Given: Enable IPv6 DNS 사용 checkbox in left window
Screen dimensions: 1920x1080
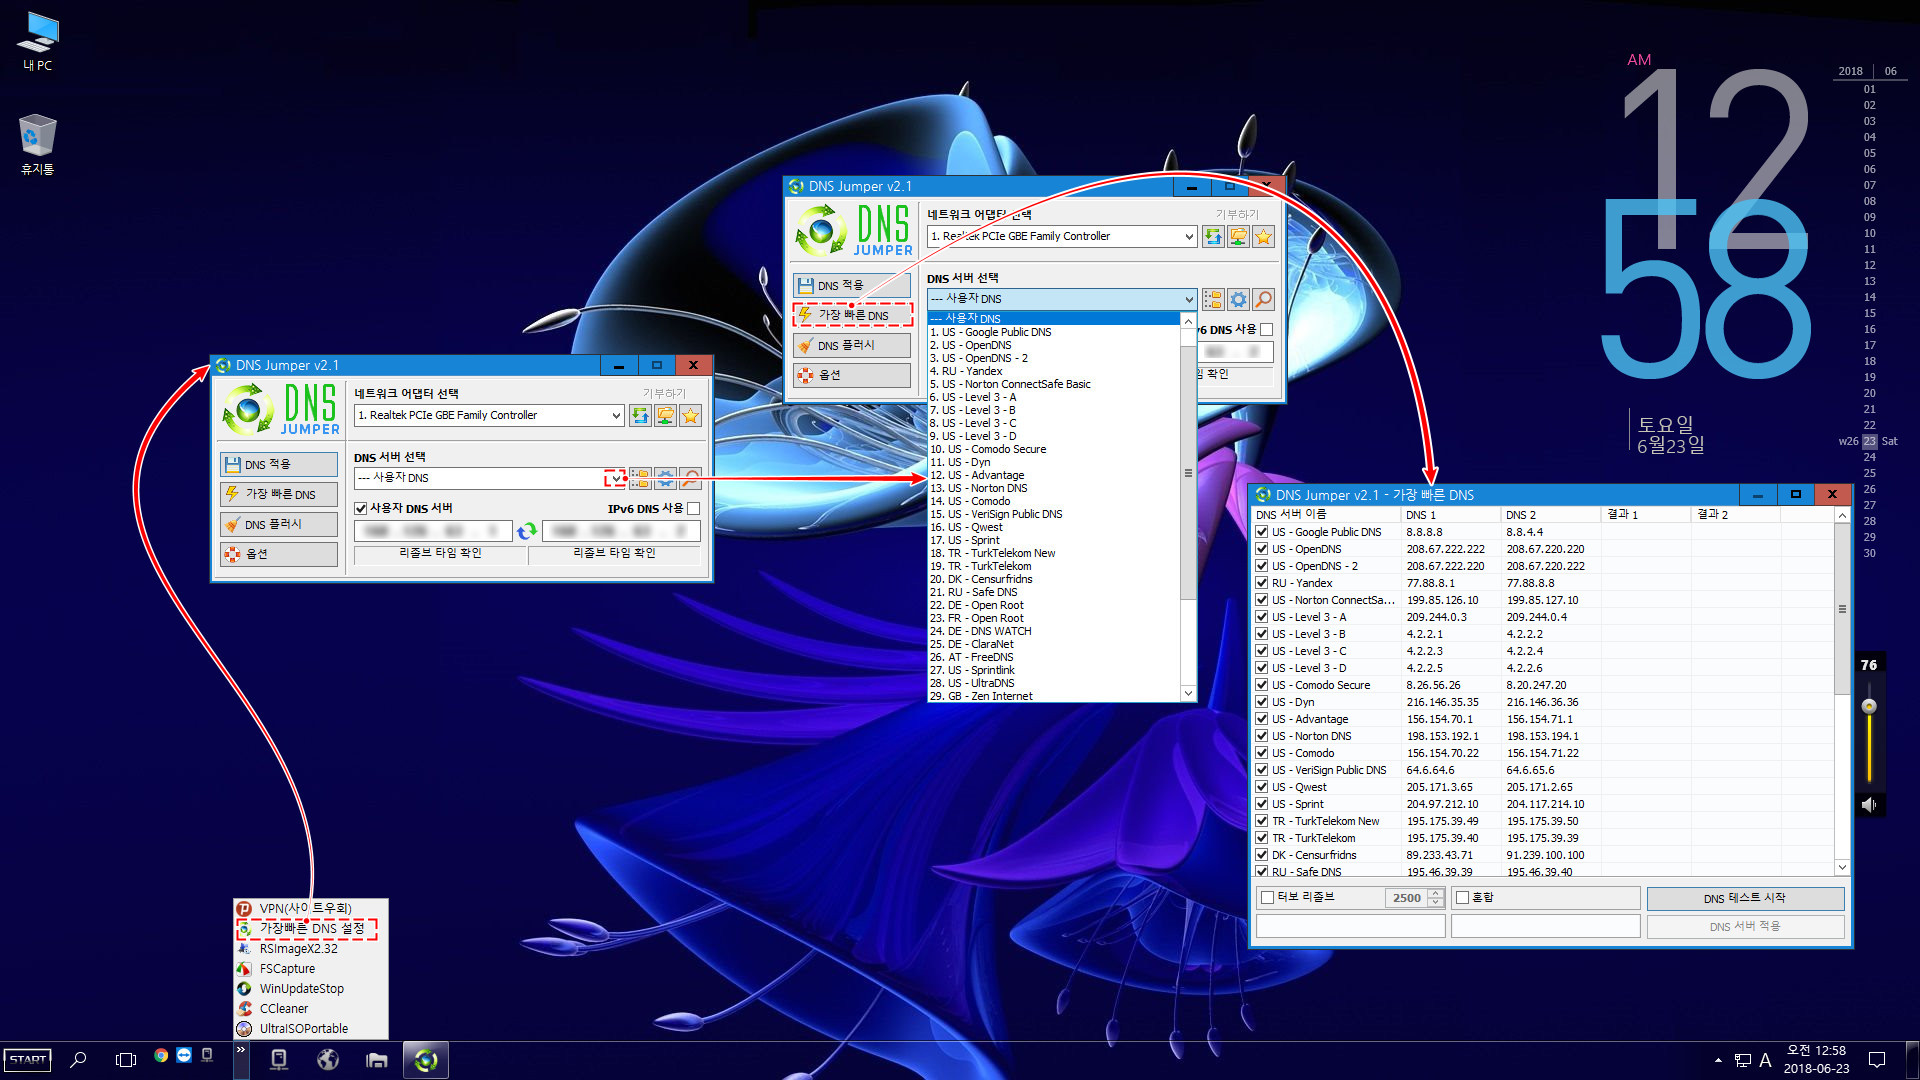Looking at the screenshot, I should pos(693,509).
